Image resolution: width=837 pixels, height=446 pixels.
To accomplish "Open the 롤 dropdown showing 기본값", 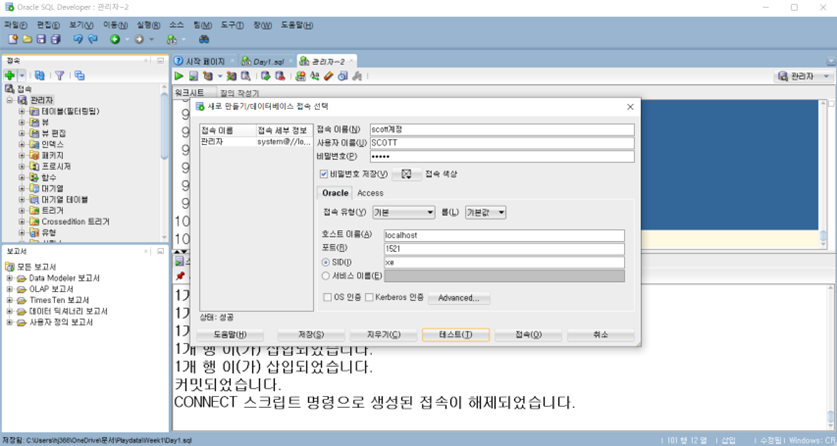I will click(x=485, y=212).
